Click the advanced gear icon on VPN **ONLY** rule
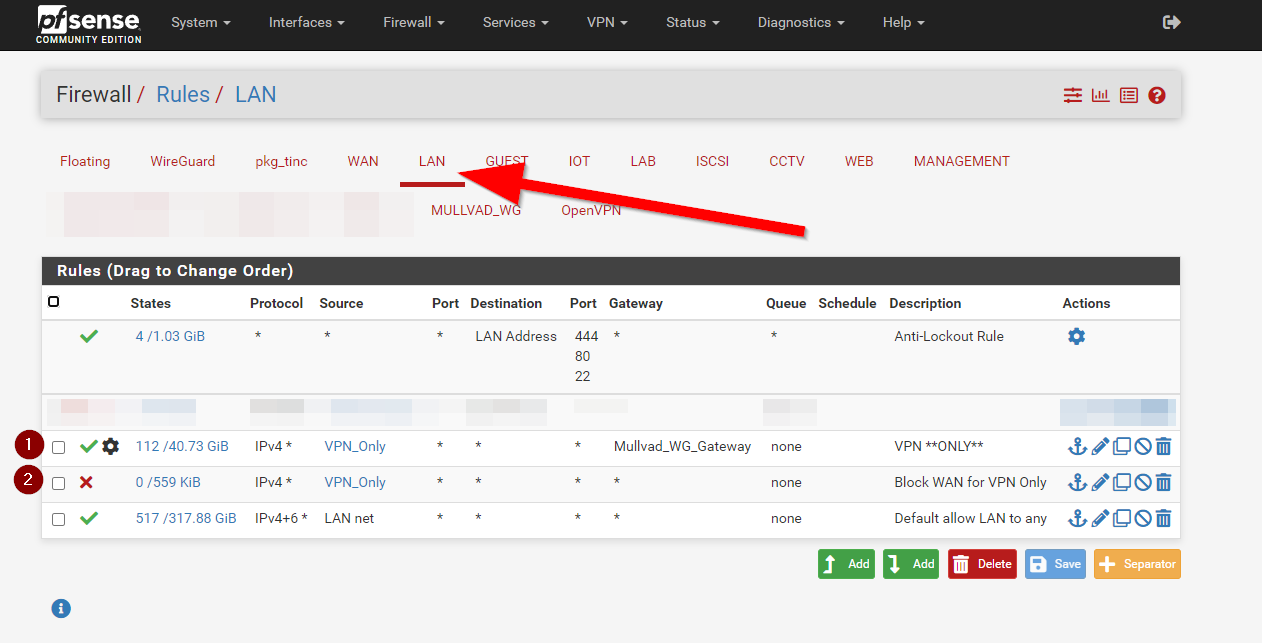This screenshot has height=643, width=1262. point(111,446)
